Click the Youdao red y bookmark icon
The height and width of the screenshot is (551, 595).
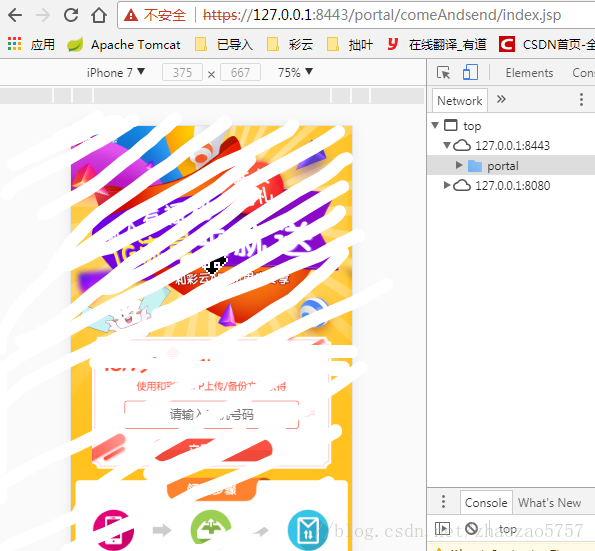pyautogui.click(x=393, y=44)
